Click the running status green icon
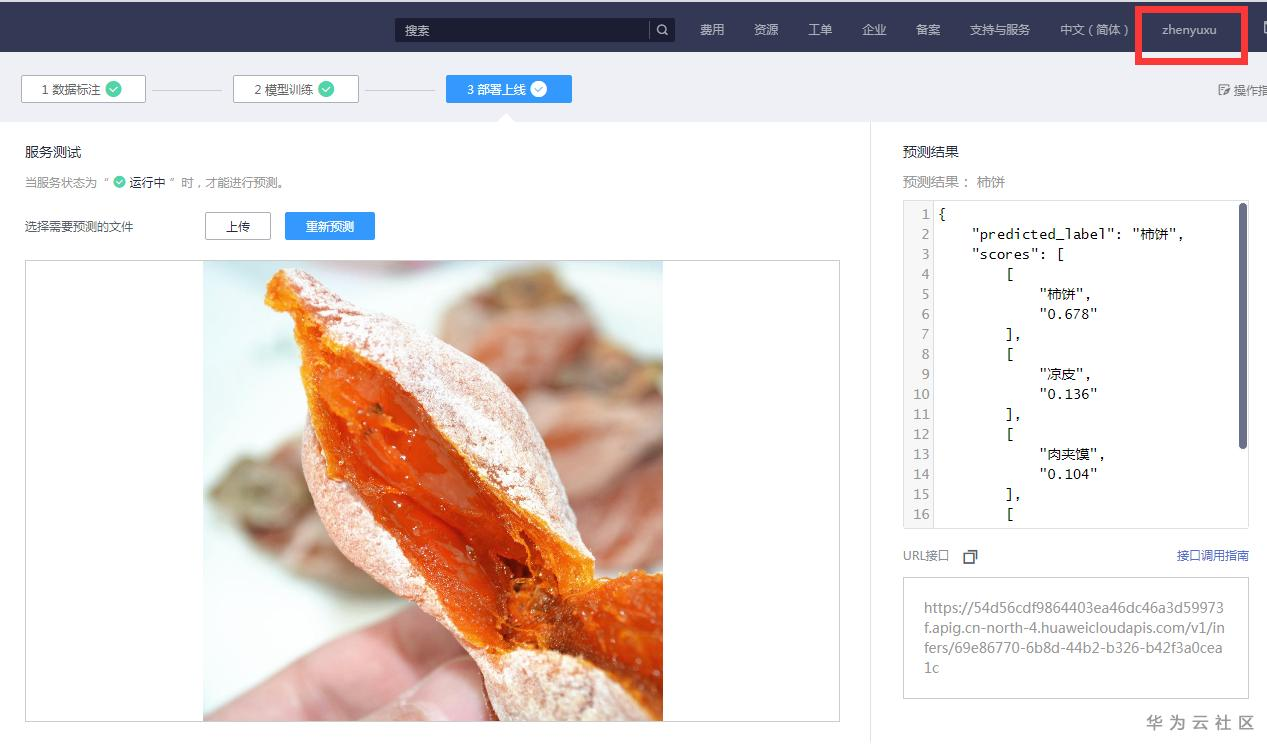Screen dimensions: 1267x748 tap(119, 183)
